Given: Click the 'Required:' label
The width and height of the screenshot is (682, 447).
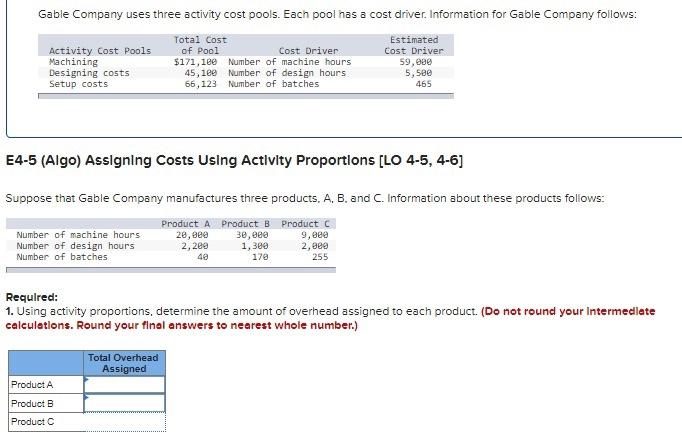Looking at the screenshot, I should point(32,297).
